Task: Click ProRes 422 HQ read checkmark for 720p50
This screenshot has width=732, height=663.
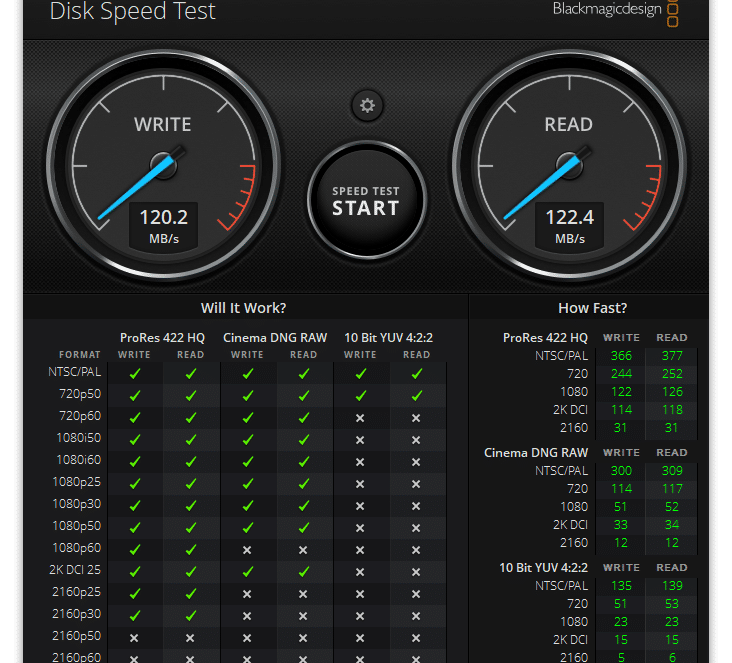Action: pyautogui.click(x=191, y=395)
